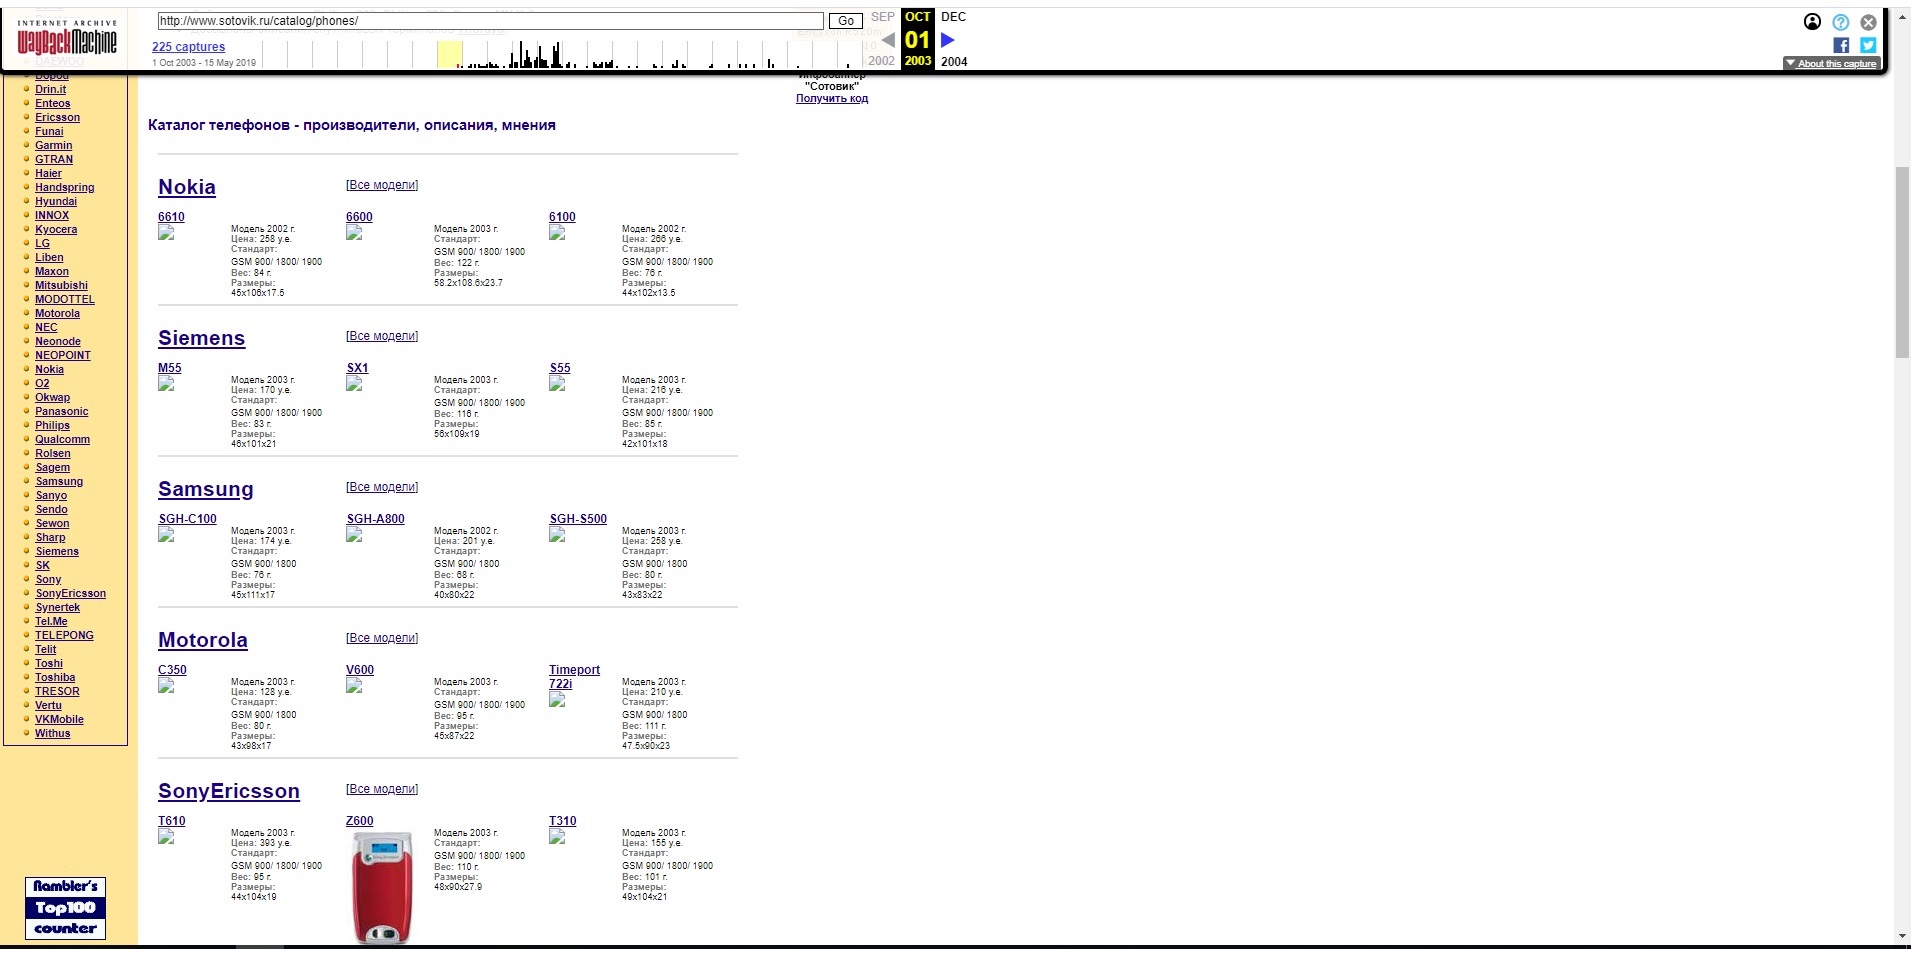Select Sagem in the sidebar brand list
The height and width of the screenshot is (976, 1911).
tap(52, 467)
